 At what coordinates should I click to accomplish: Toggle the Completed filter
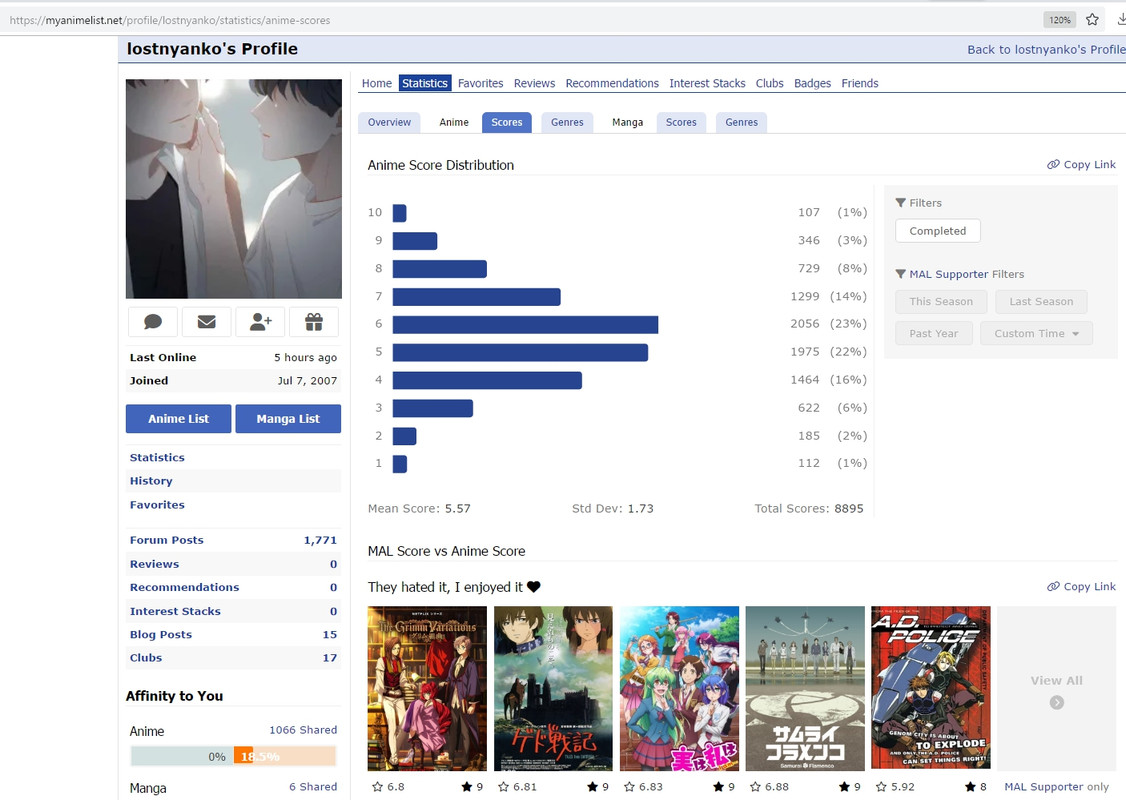[938, 231]
